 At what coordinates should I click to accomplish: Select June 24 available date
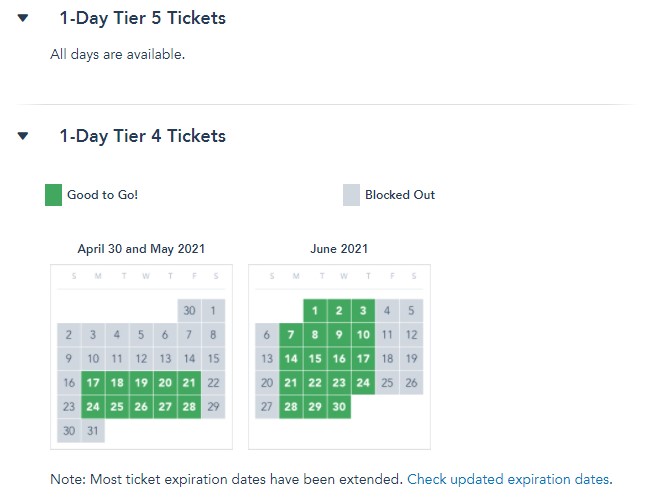[x=363, y=383]
